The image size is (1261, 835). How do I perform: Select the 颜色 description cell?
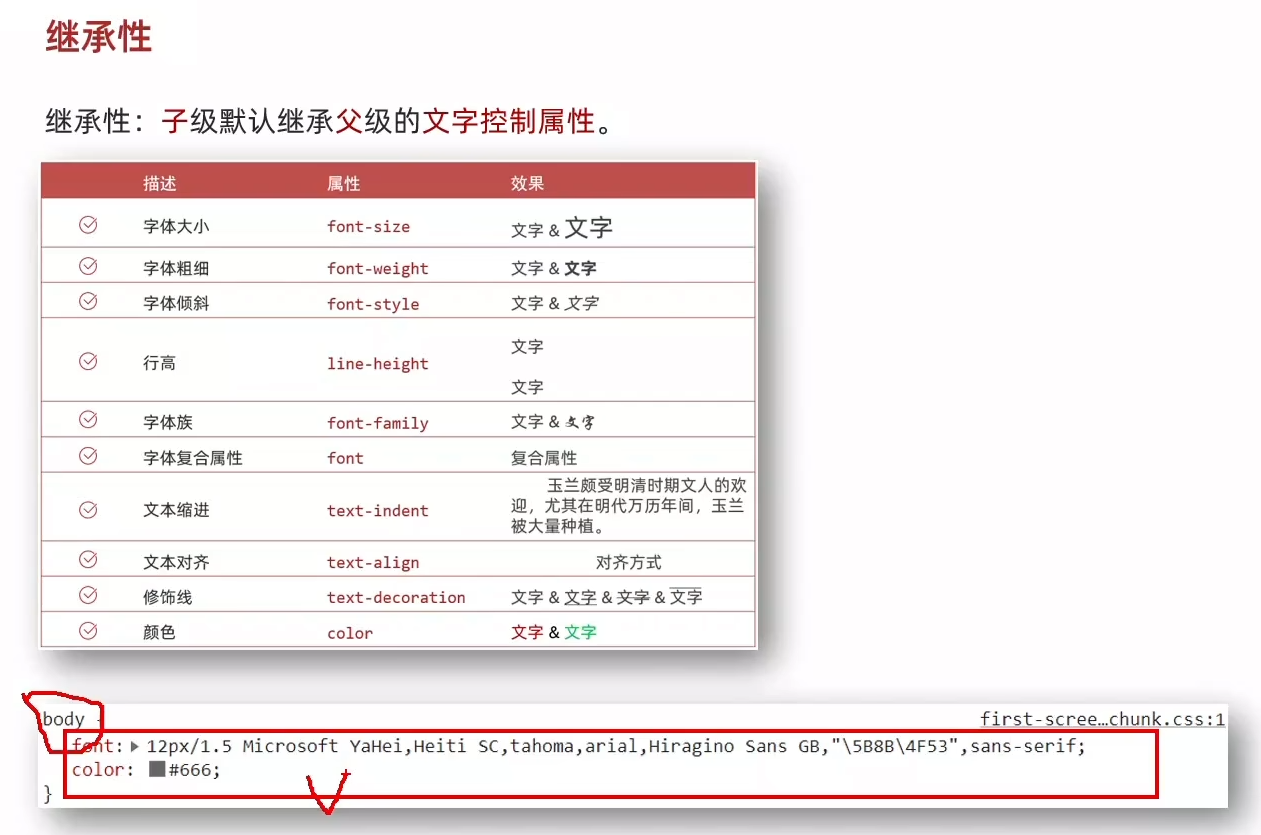click(x=160, y=632)
